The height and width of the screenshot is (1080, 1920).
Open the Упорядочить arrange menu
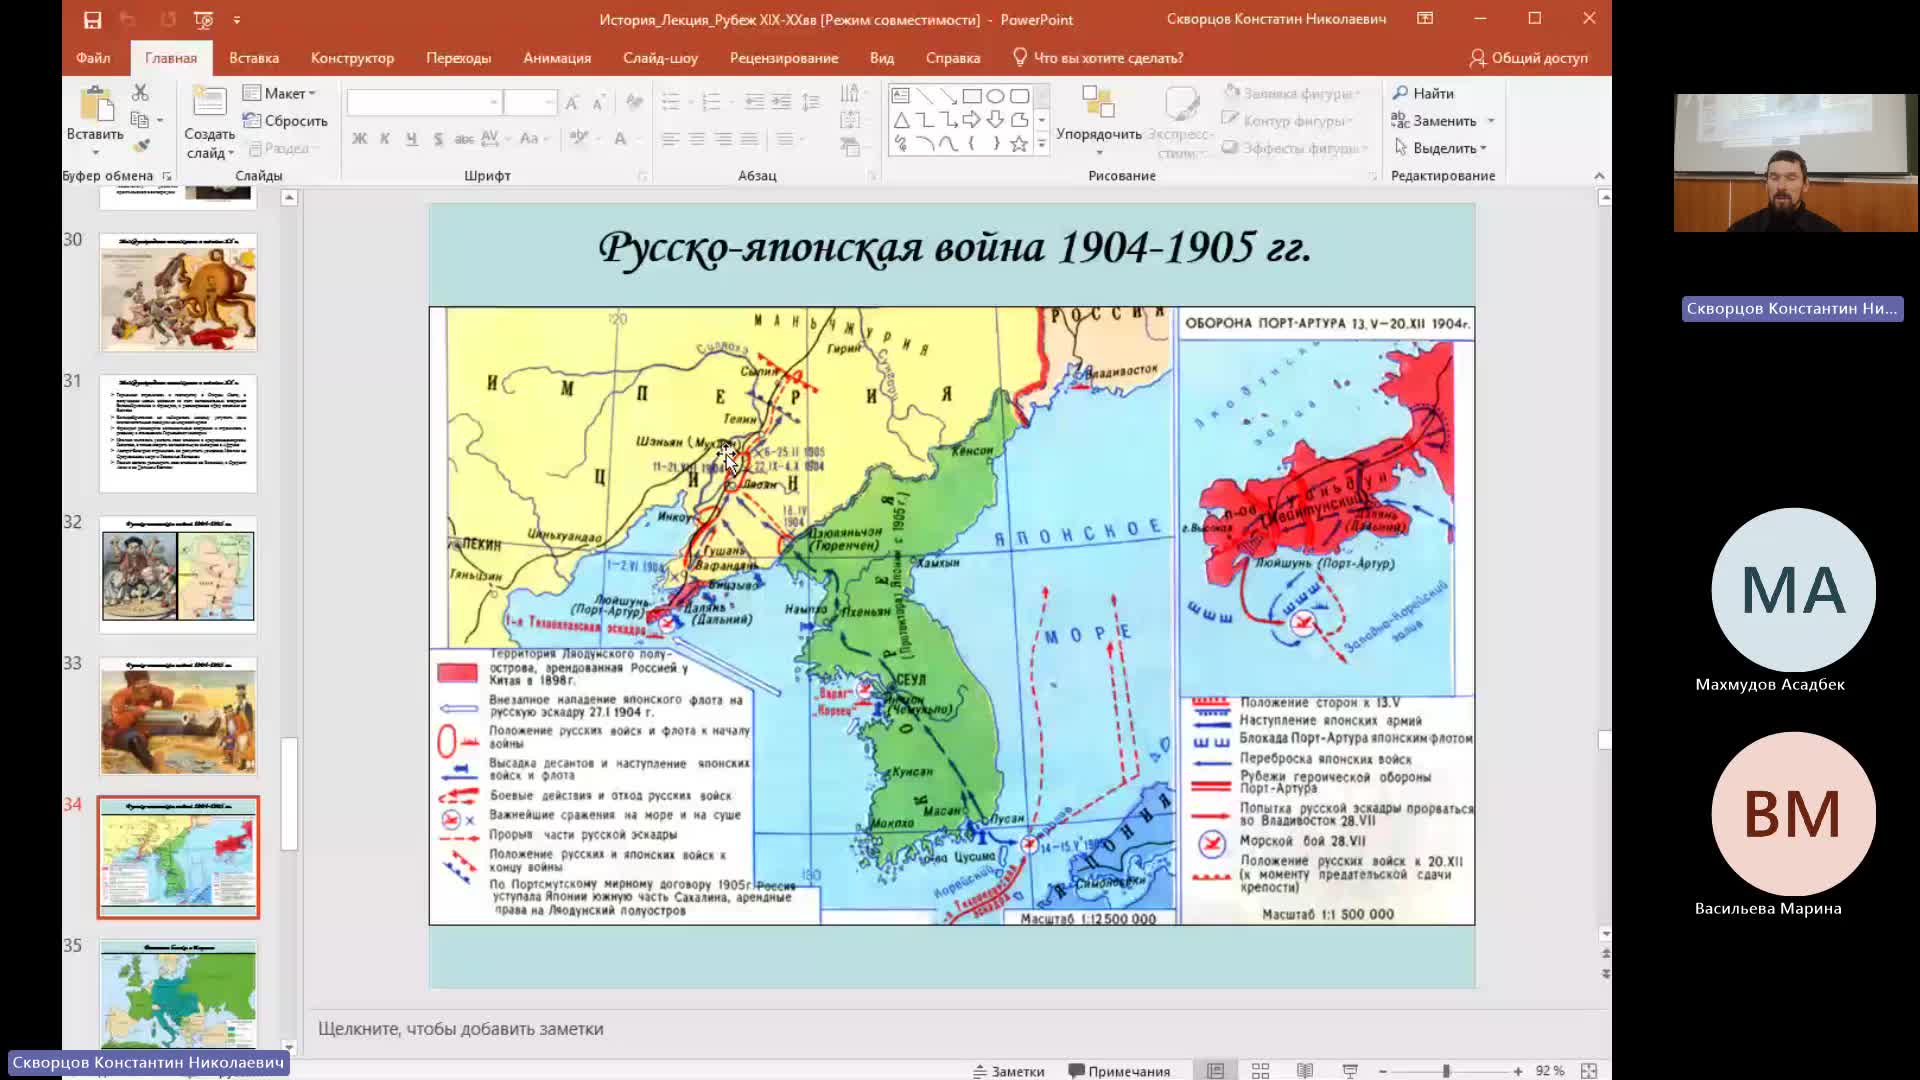coord(1098,120)
